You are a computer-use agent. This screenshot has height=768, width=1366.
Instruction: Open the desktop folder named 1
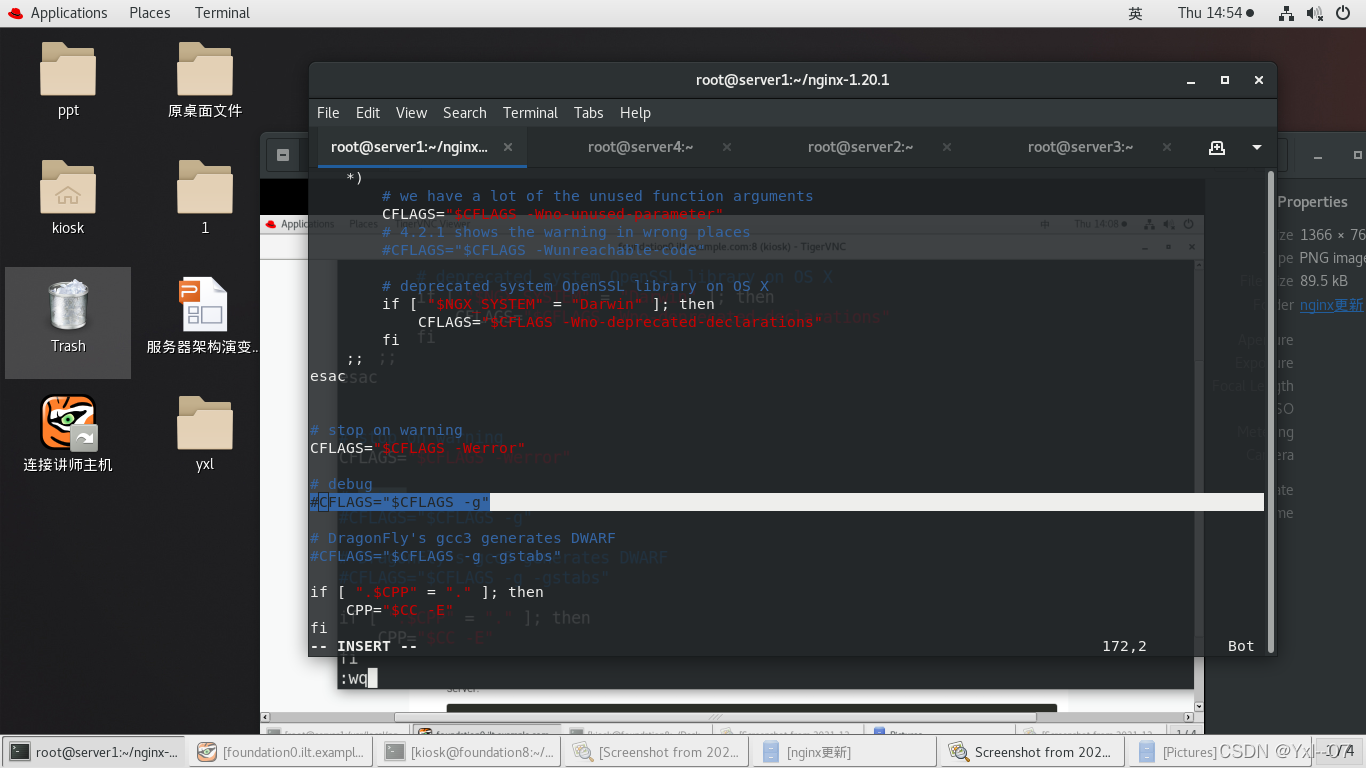pos(205,197)
